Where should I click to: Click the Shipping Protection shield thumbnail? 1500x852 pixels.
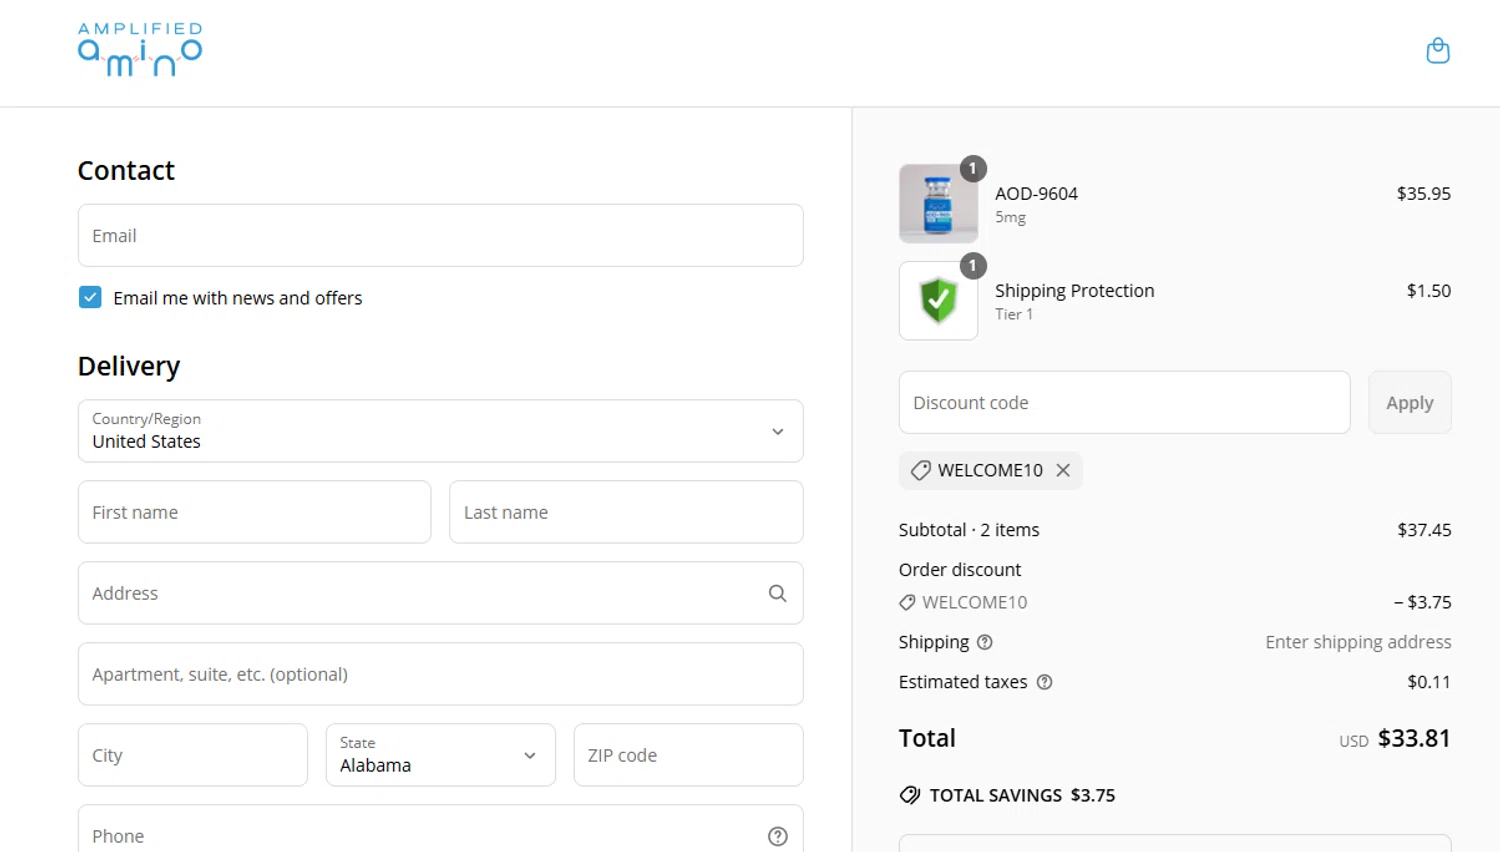coord(938,301)
